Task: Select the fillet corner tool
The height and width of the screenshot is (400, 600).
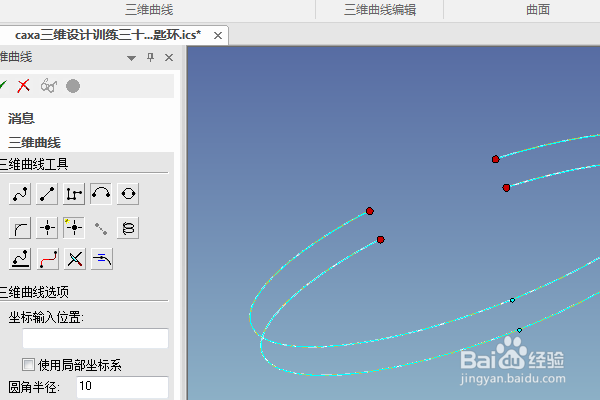Action: [x=20, y=228]
